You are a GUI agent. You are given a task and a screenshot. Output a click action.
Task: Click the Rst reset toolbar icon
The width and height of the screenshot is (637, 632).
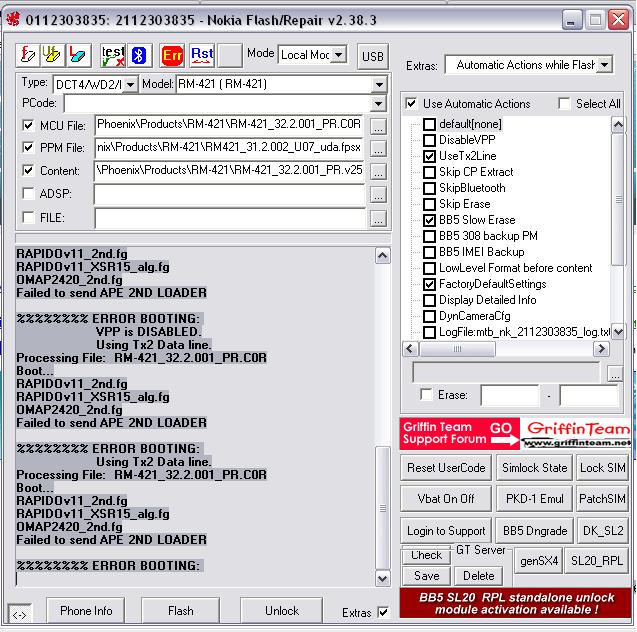pyautogui.click(x=202, y=55)
